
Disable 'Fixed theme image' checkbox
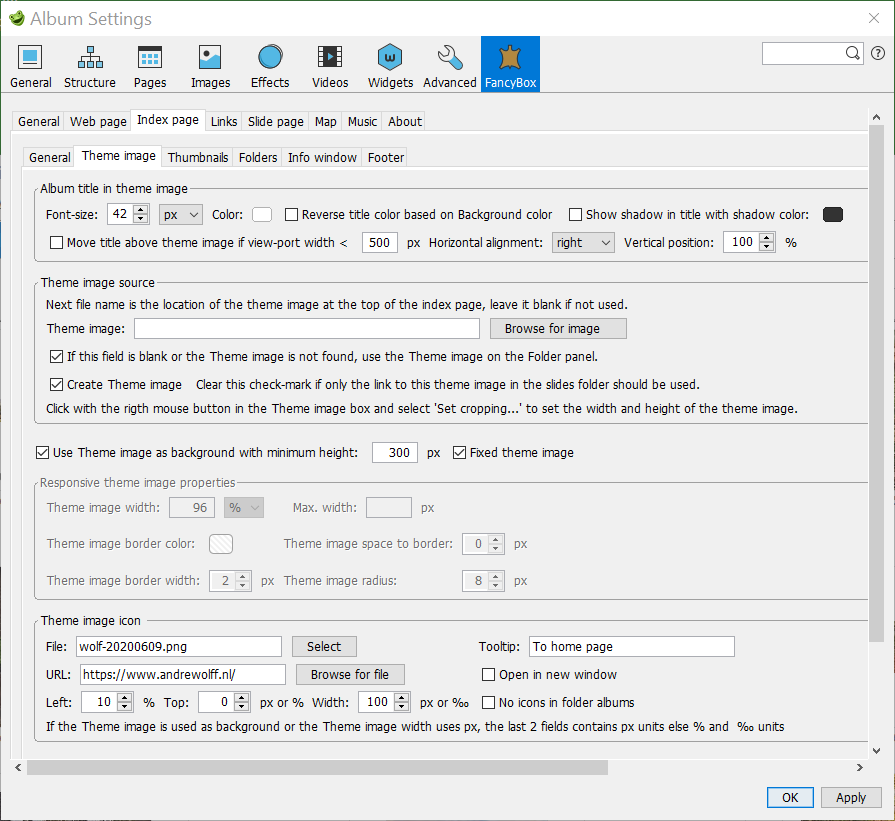click(457, 452)
